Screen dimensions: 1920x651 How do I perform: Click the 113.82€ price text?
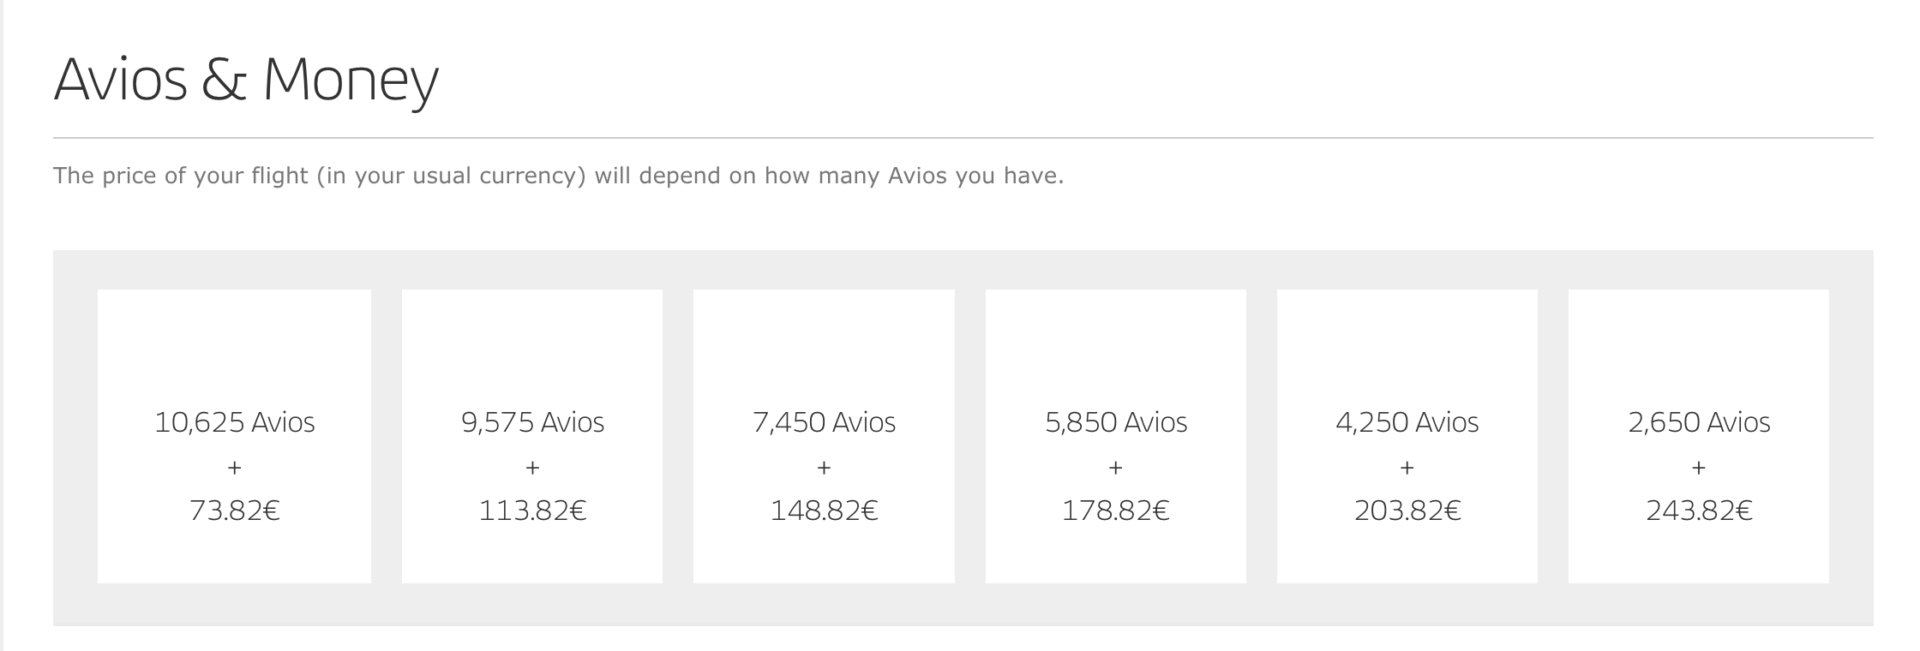pyautogui.click(x=532, y=511)
